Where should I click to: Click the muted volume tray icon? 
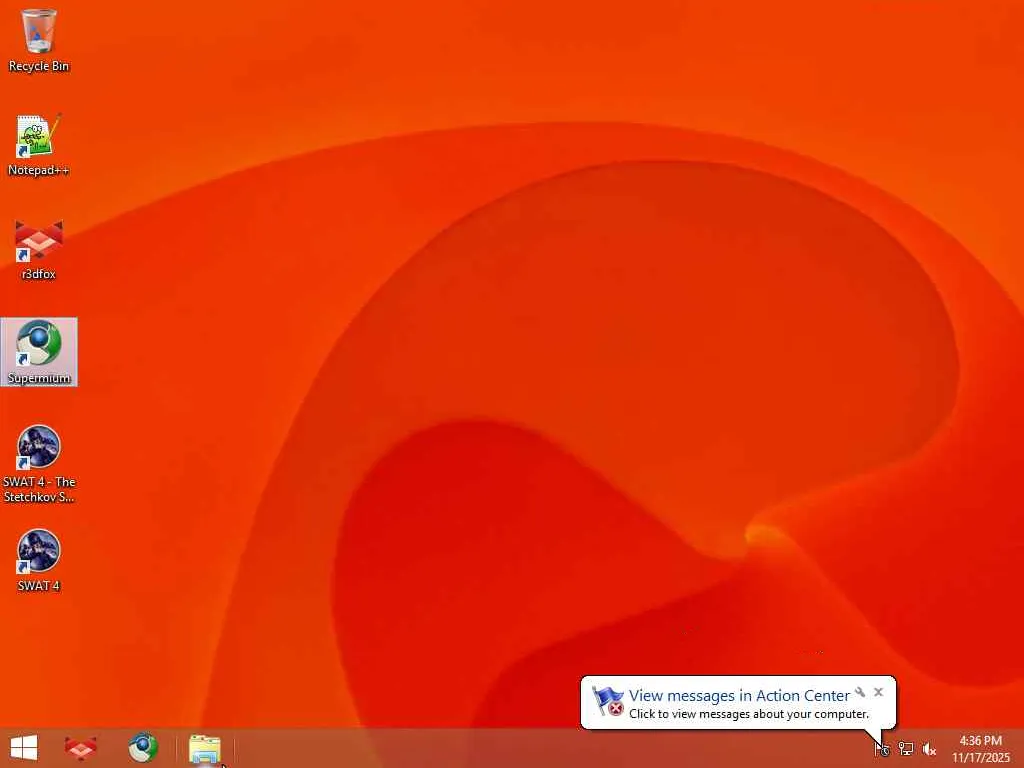tap(929, 749)
